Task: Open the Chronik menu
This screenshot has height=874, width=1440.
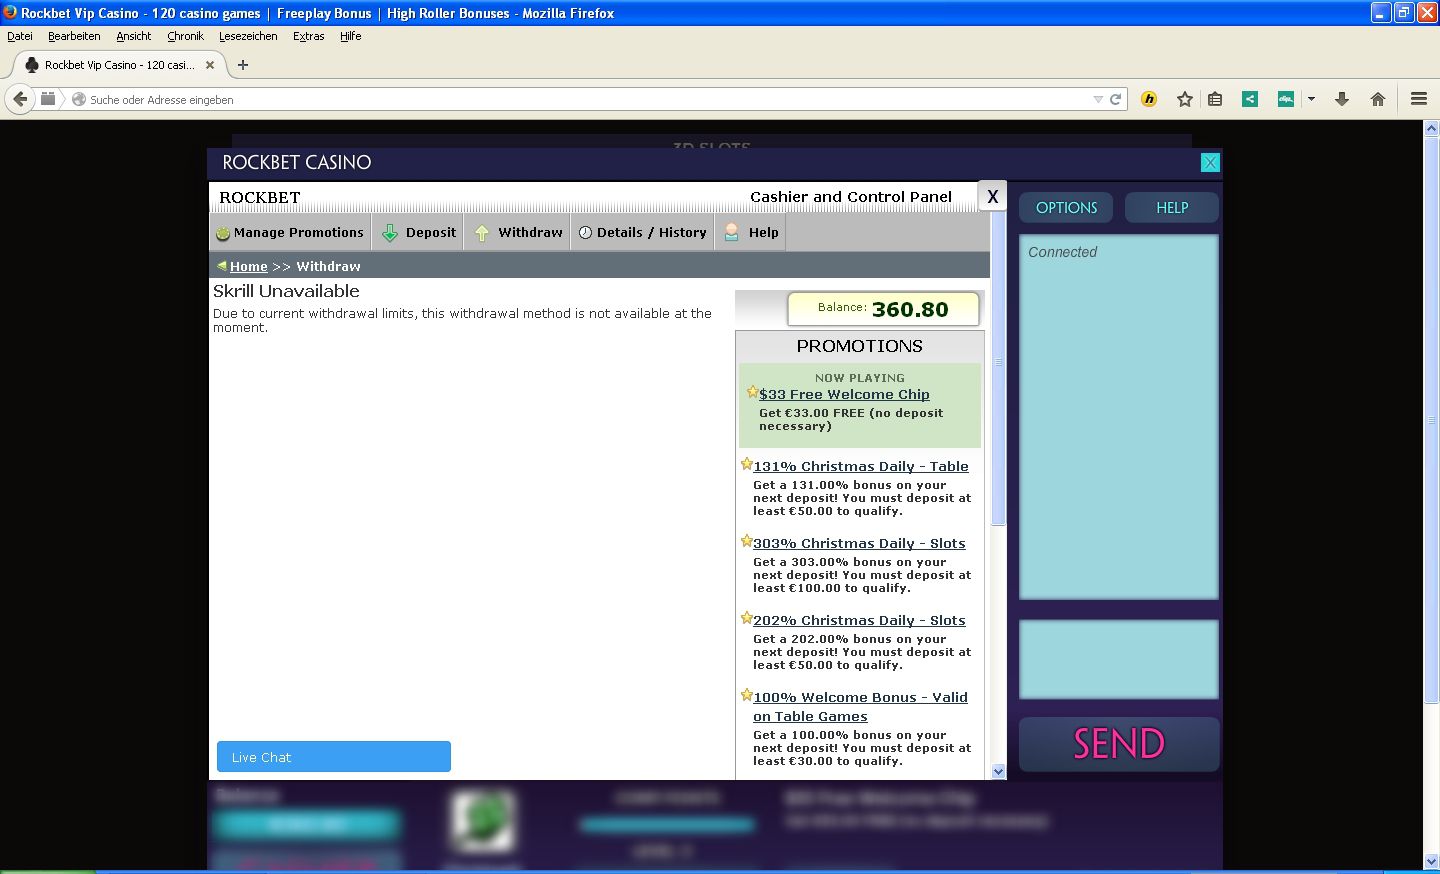Action: click(185, 36)
